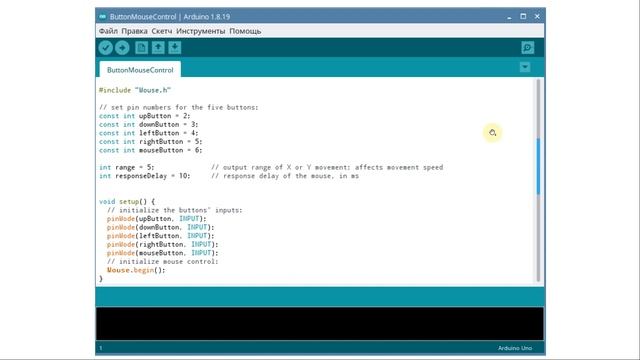
Task: Click the Upload arrow button
Action: [122, 48]
